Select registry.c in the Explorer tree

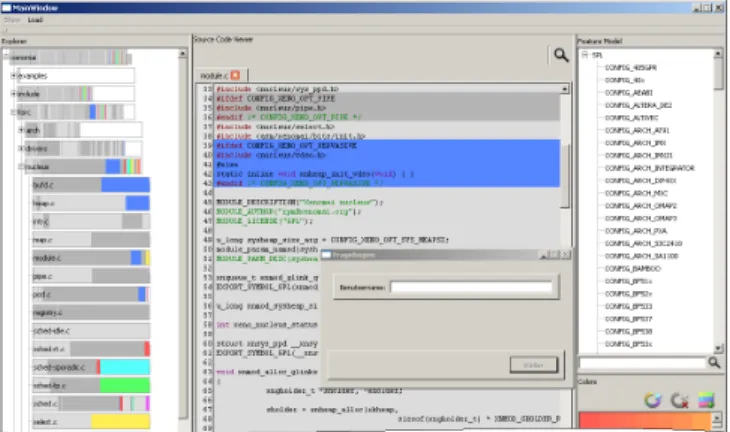91,312
